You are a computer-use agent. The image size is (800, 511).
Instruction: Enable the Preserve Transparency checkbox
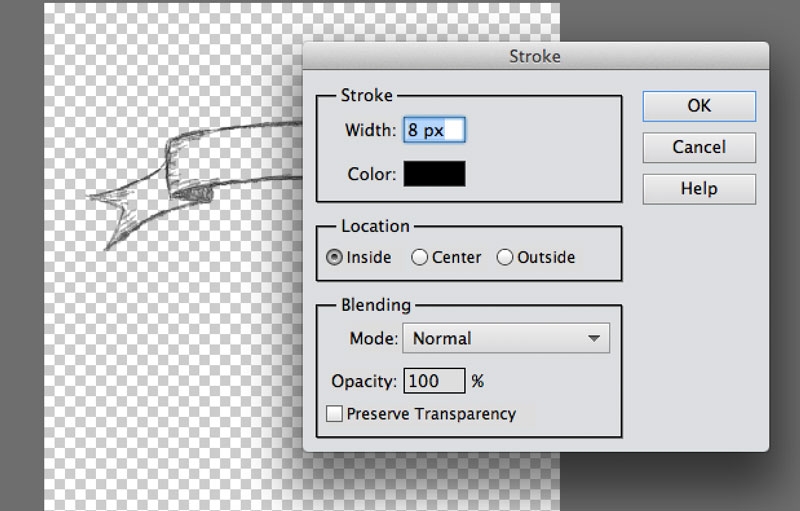[x=334, y=413]
